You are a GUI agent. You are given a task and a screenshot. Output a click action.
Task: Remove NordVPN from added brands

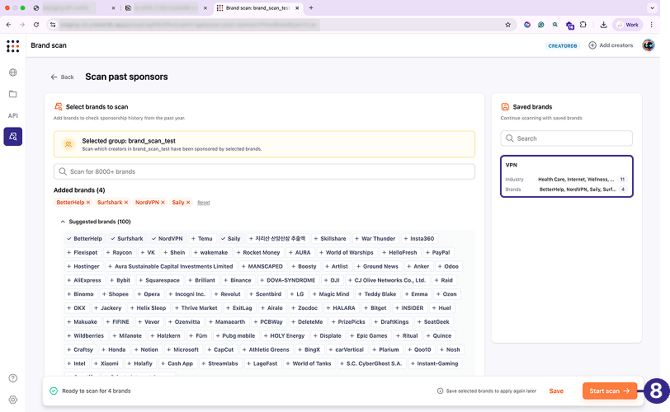pyautogui.click(x=163, y=202)
